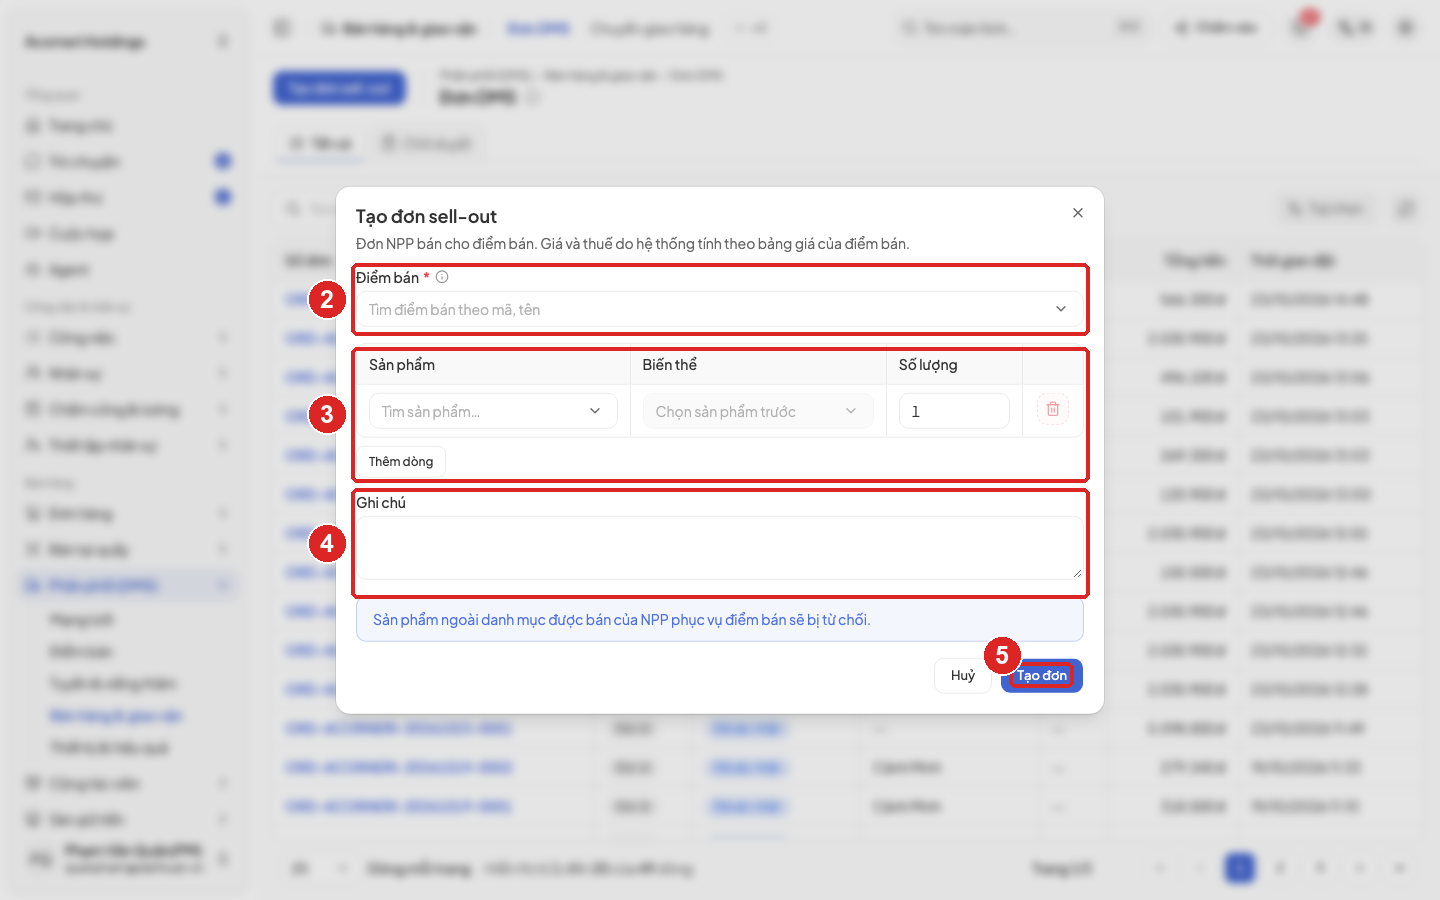Click the dialog title Tạo đơn sell-out
1440x900 pixels.
coord(426,217)
